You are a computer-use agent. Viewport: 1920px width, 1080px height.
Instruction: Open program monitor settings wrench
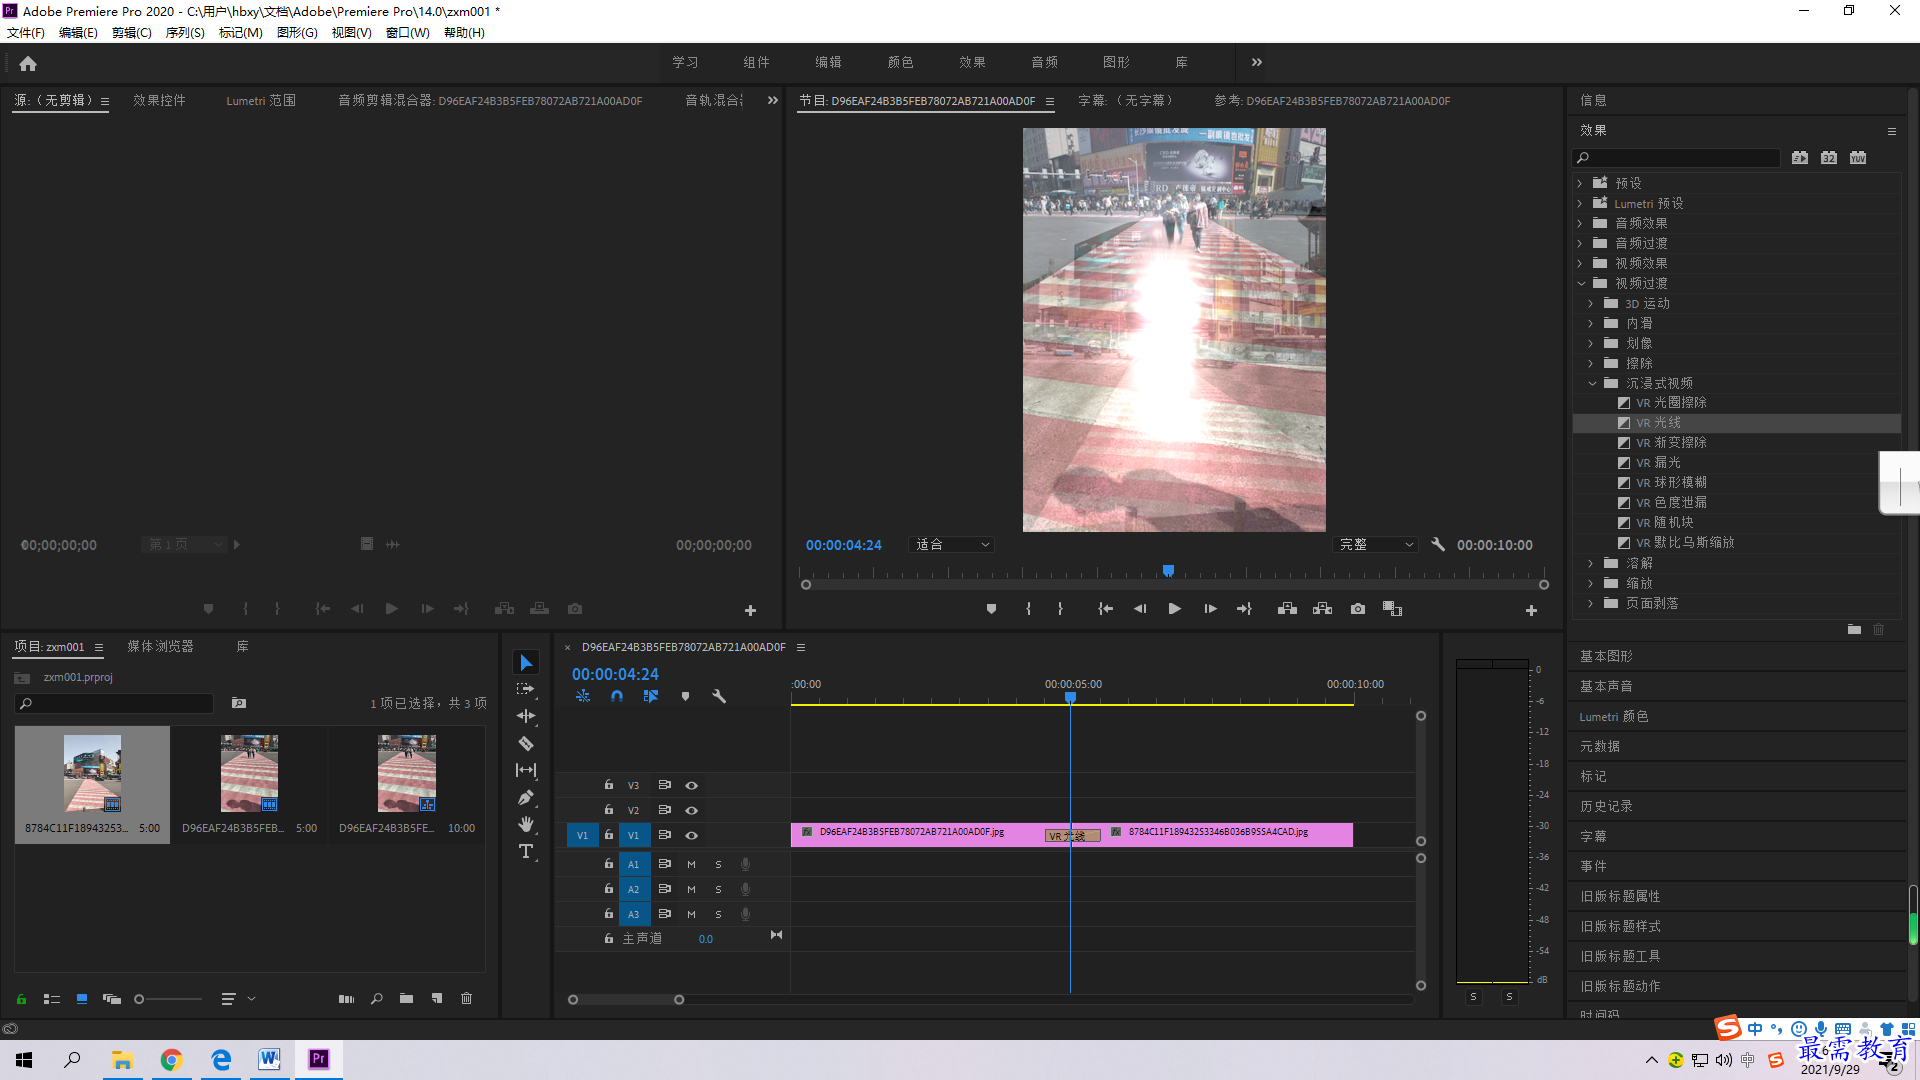1438,544
